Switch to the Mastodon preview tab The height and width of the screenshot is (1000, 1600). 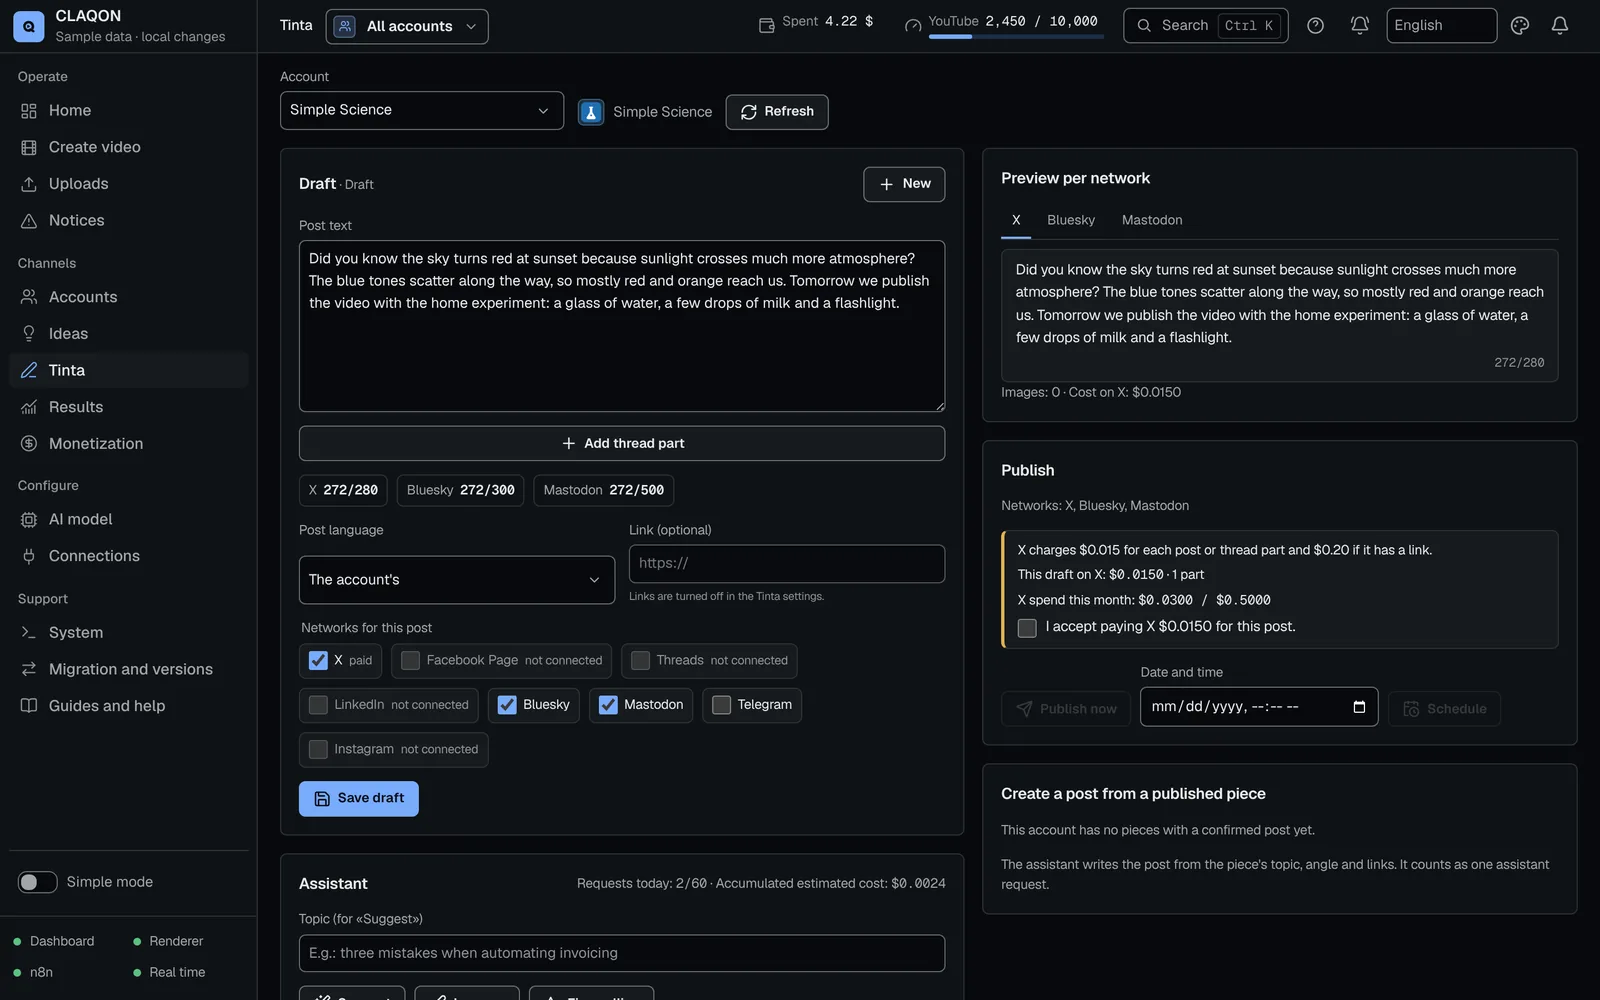tap(1152, 220)
